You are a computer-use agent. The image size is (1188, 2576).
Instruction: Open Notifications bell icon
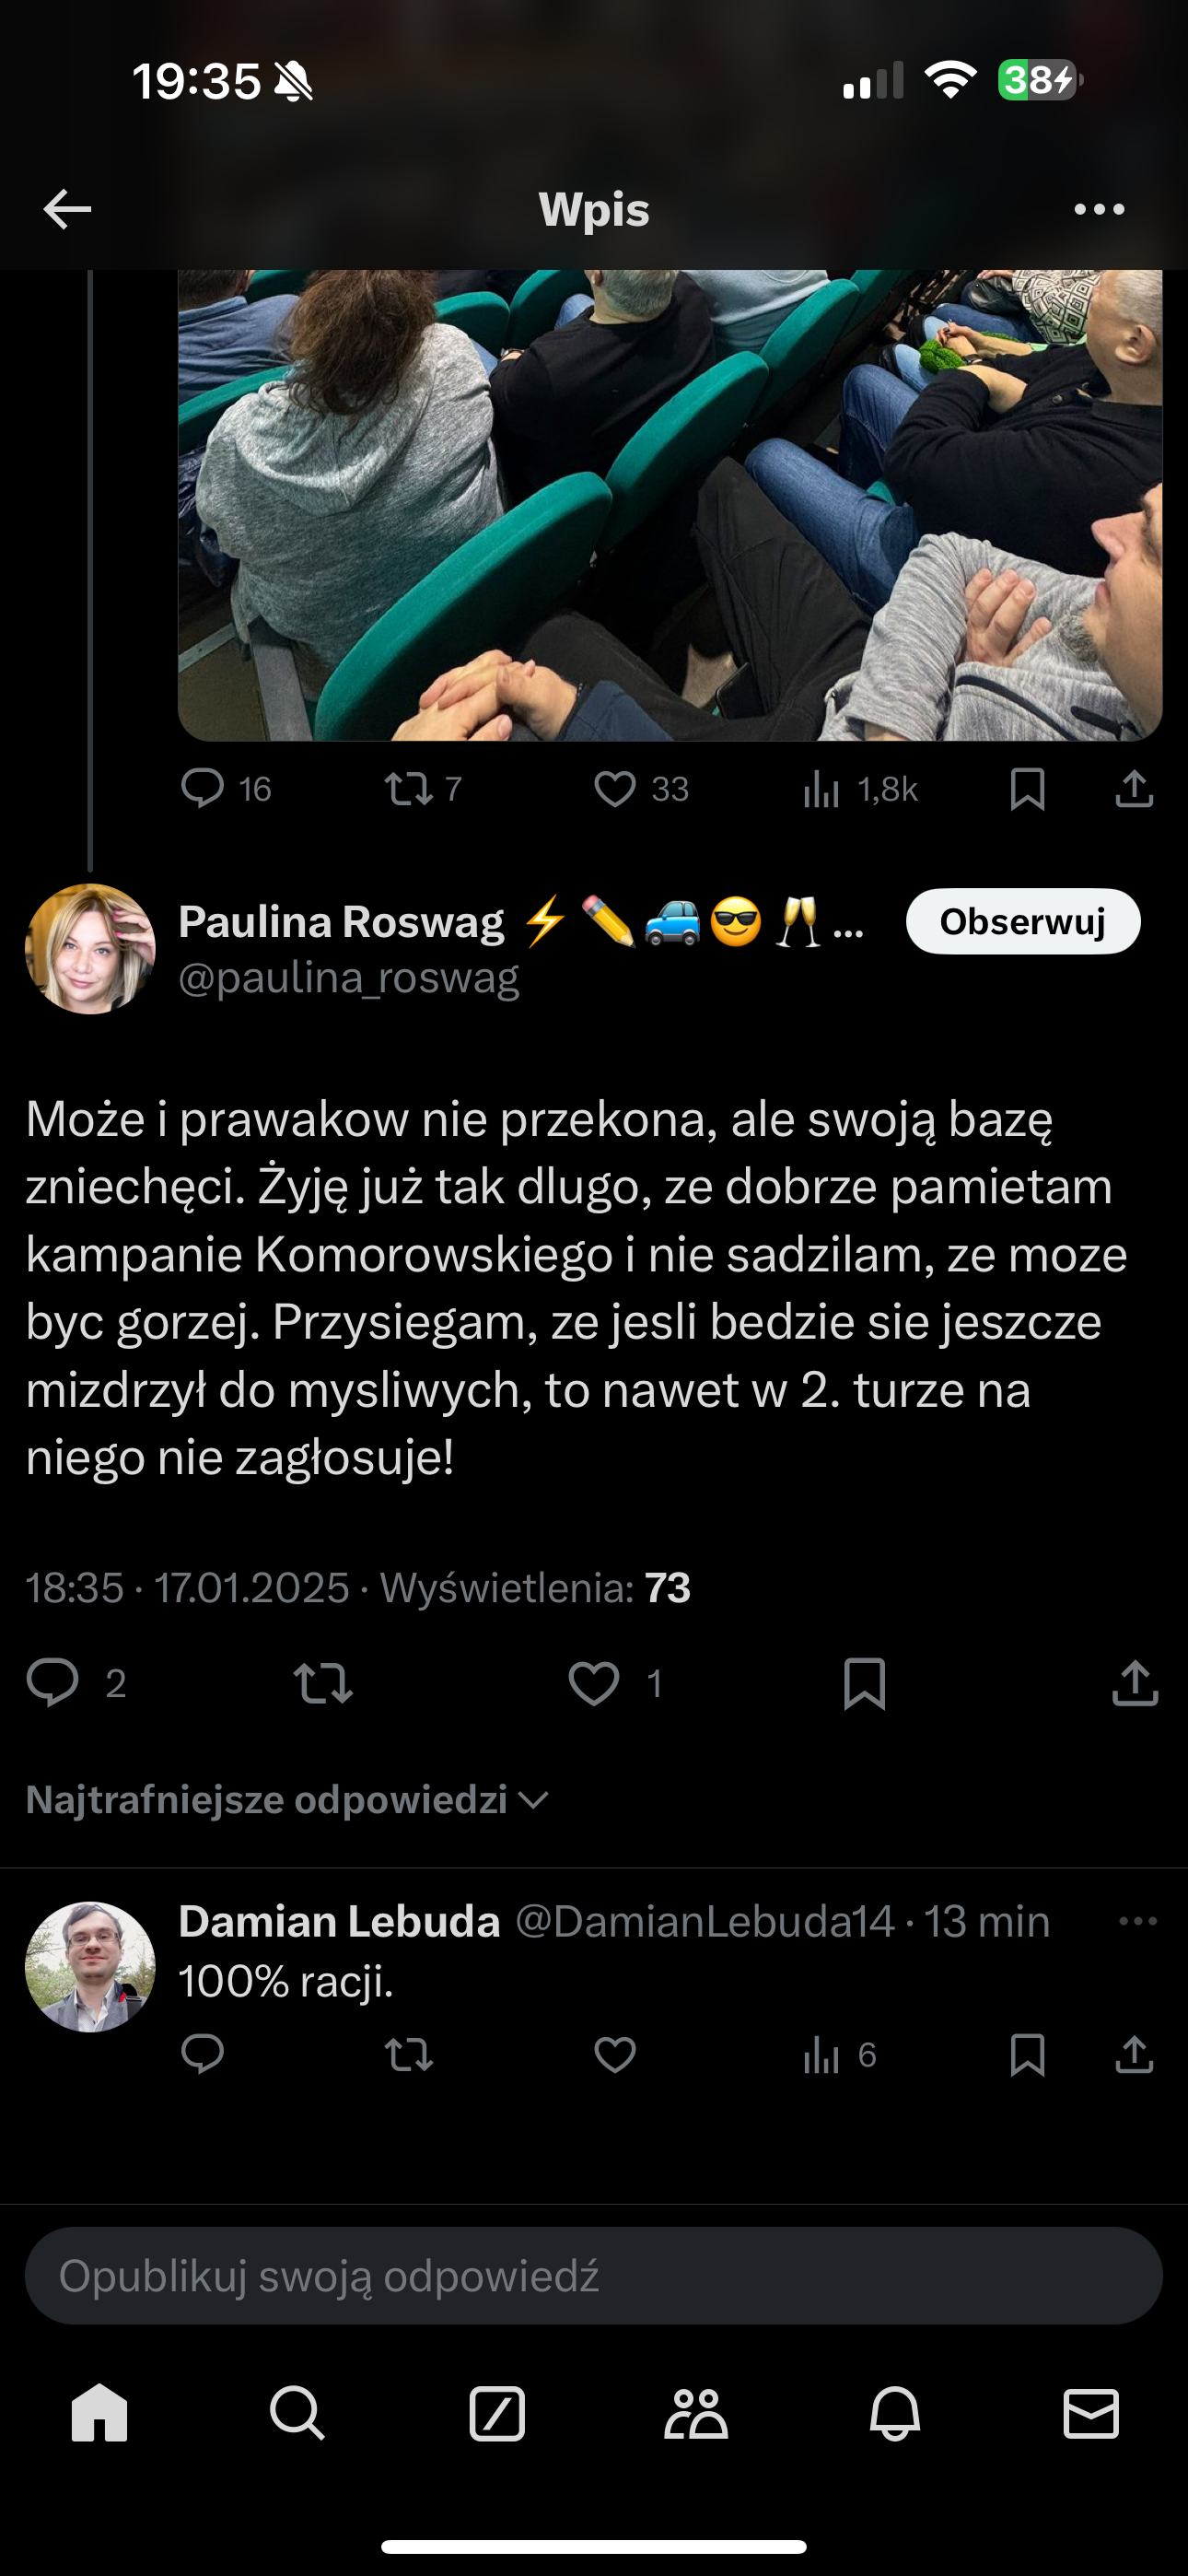(x=895, y=2413)
